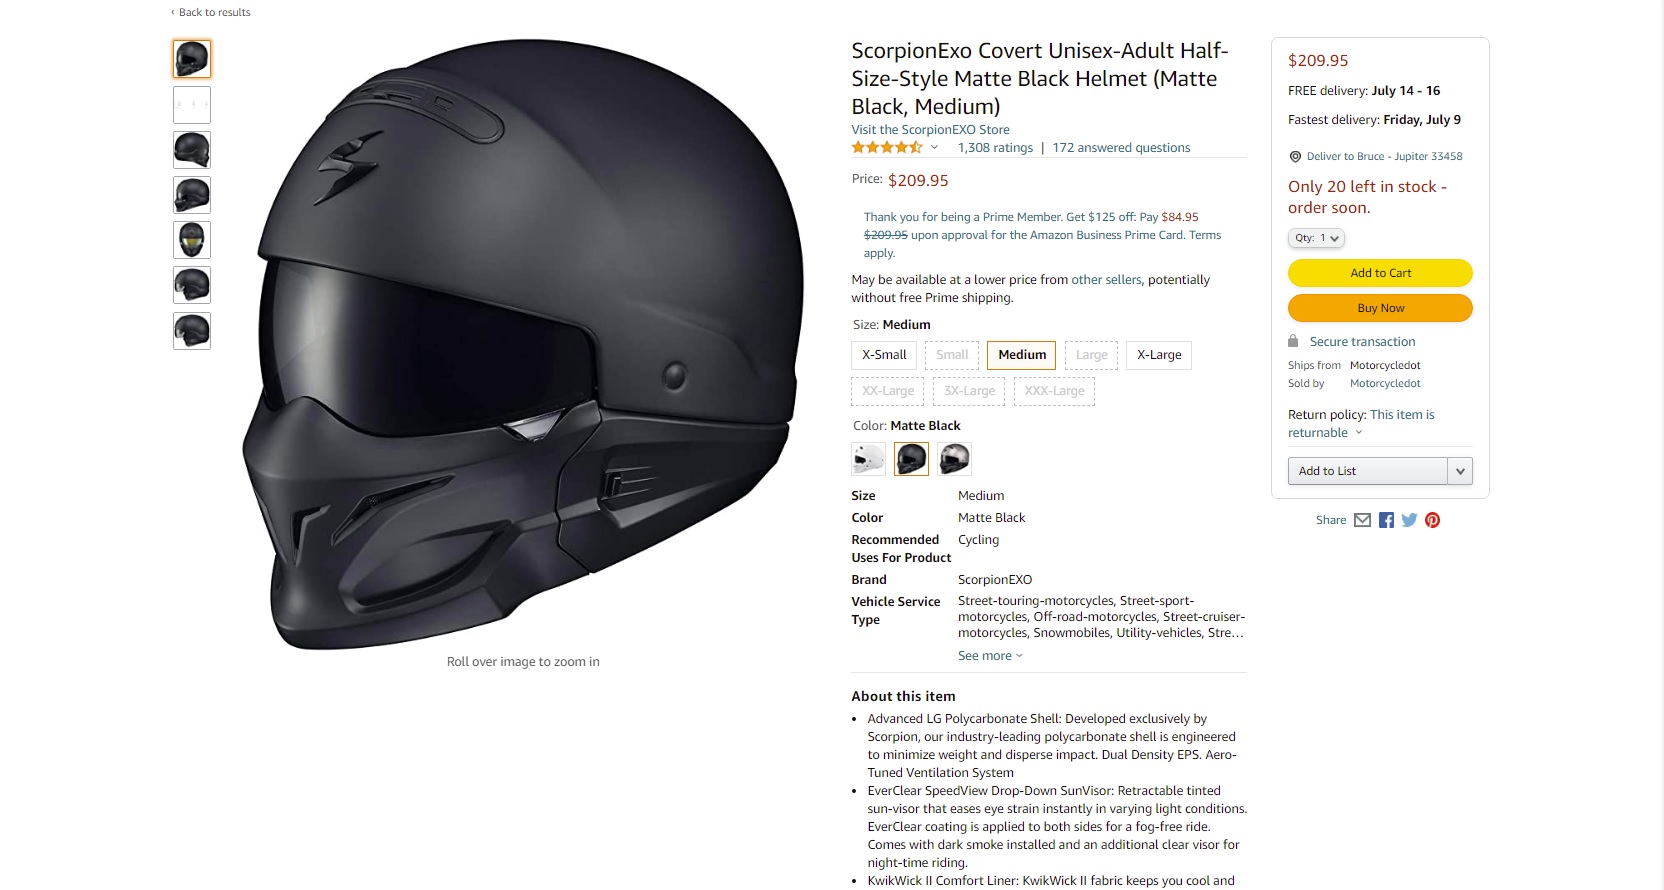Share product on Pinterest
The height and width of the screenshot is (890, 1664).
[x=1432, y=520]
